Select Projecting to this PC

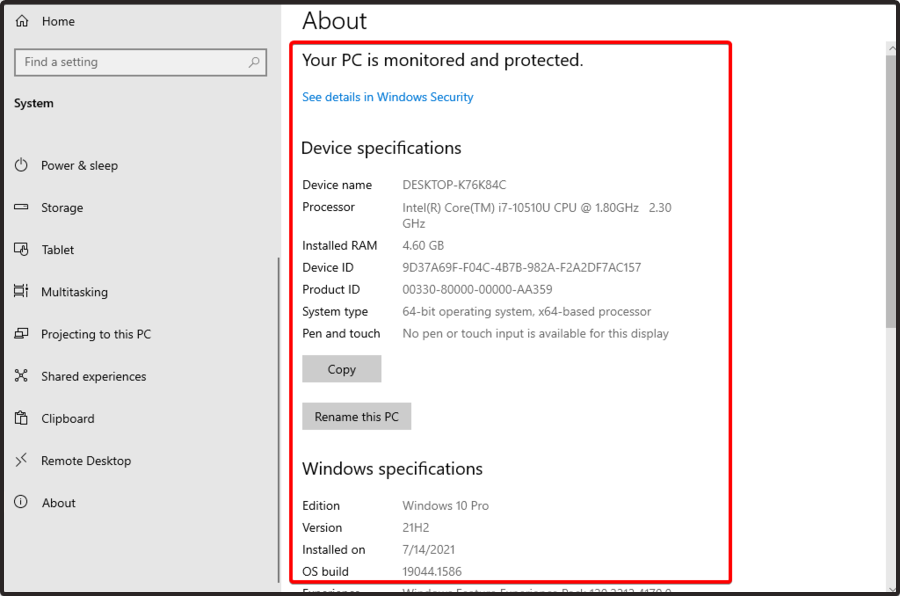96,334
